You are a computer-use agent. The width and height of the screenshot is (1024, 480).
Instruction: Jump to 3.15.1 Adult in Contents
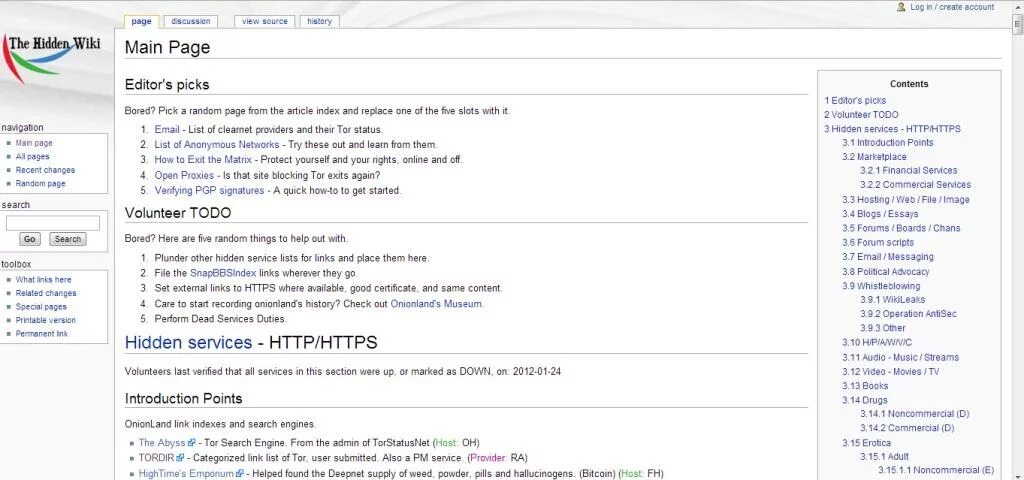coord(884,456)
